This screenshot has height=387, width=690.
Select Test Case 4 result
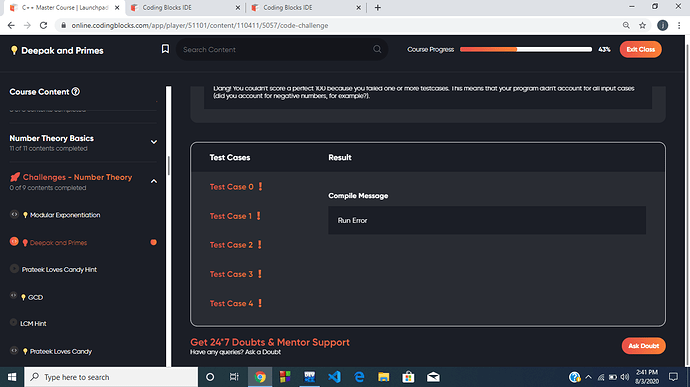(x=236, y=303)
